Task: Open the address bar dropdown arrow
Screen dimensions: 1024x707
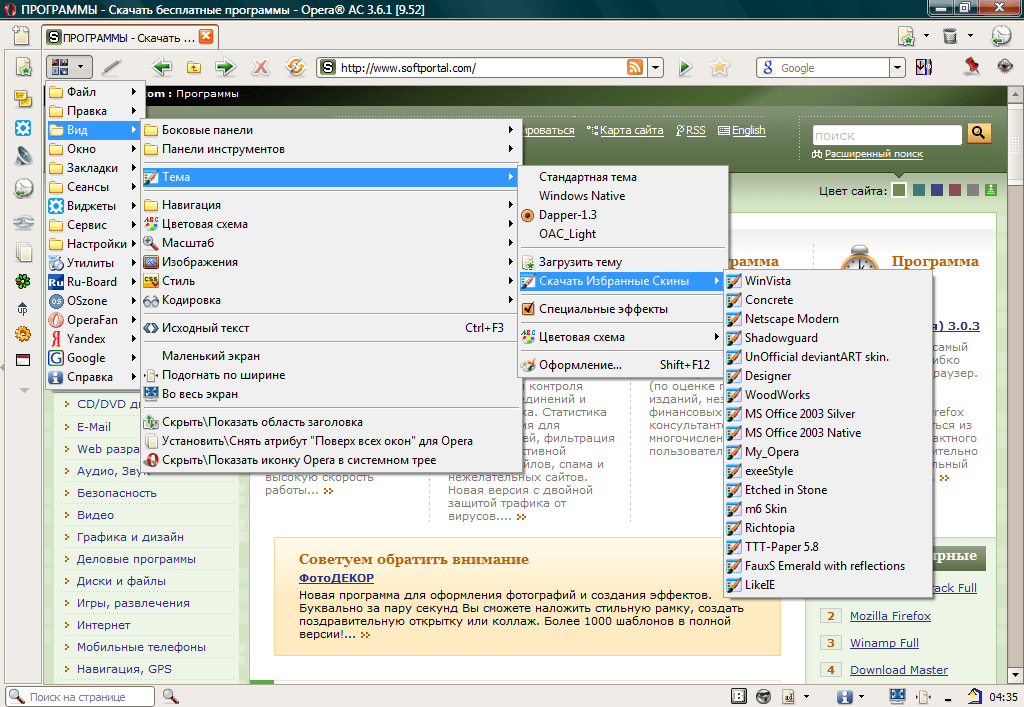Action: [x=655, y=67]
